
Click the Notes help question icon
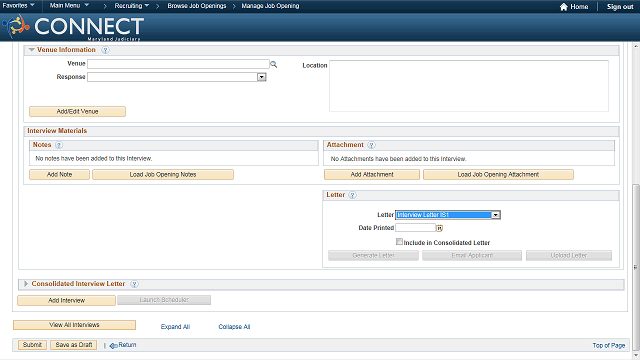click(59, 145)
